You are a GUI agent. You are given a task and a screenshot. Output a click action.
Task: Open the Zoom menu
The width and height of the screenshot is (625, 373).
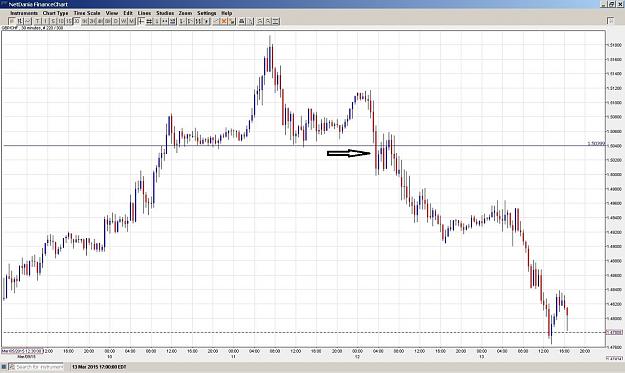pos(185,13)
